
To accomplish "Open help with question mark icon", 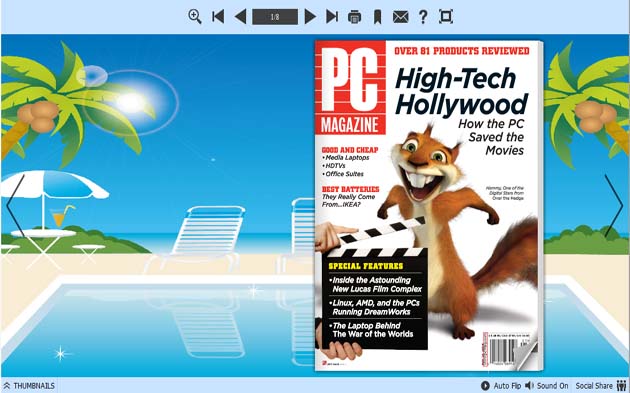I will click(423, 17).
